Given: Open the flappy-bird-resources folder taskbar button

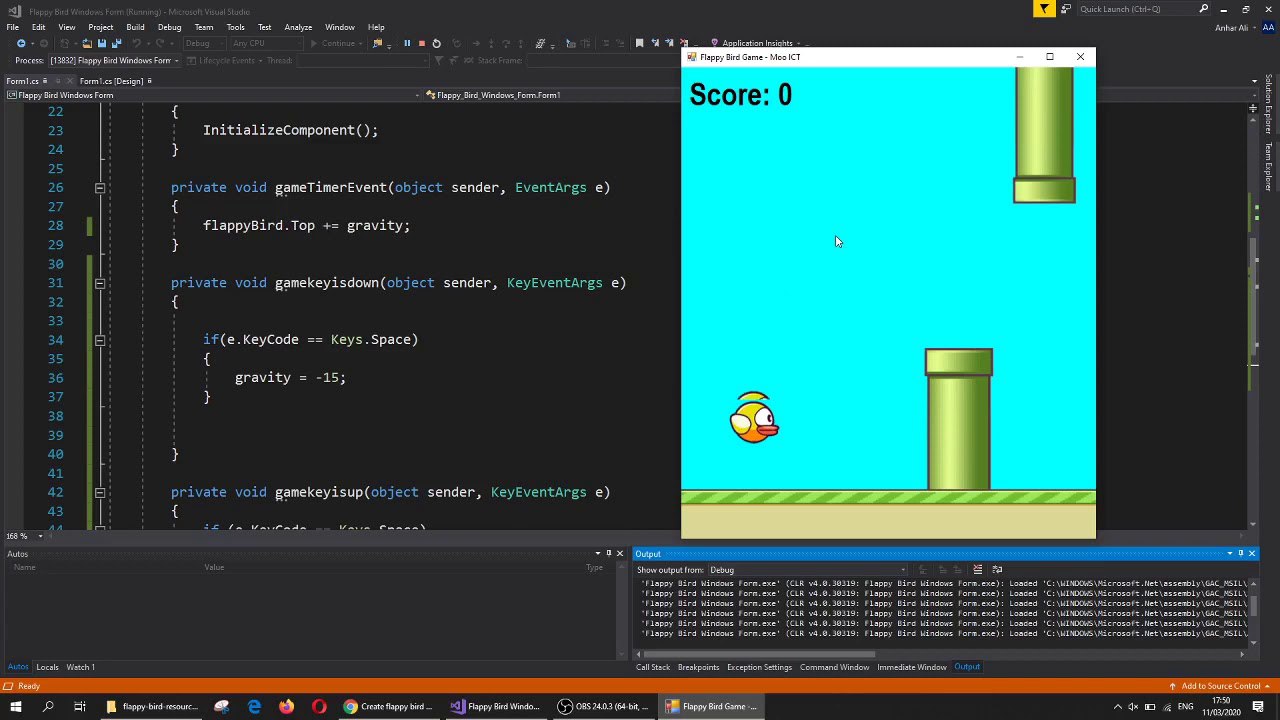Looking at the screenshot, I should coord(152,706).
